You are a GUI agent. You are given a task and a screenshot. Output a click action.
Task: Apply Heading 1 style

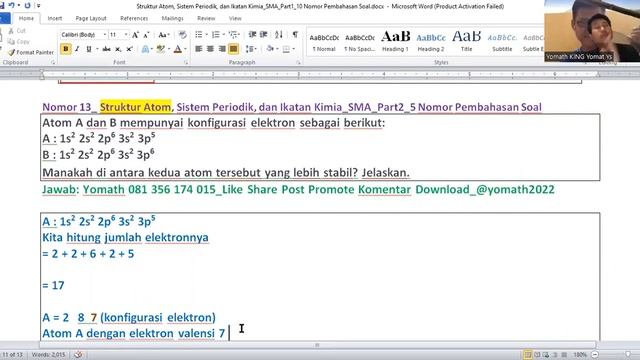coord(395,42)
